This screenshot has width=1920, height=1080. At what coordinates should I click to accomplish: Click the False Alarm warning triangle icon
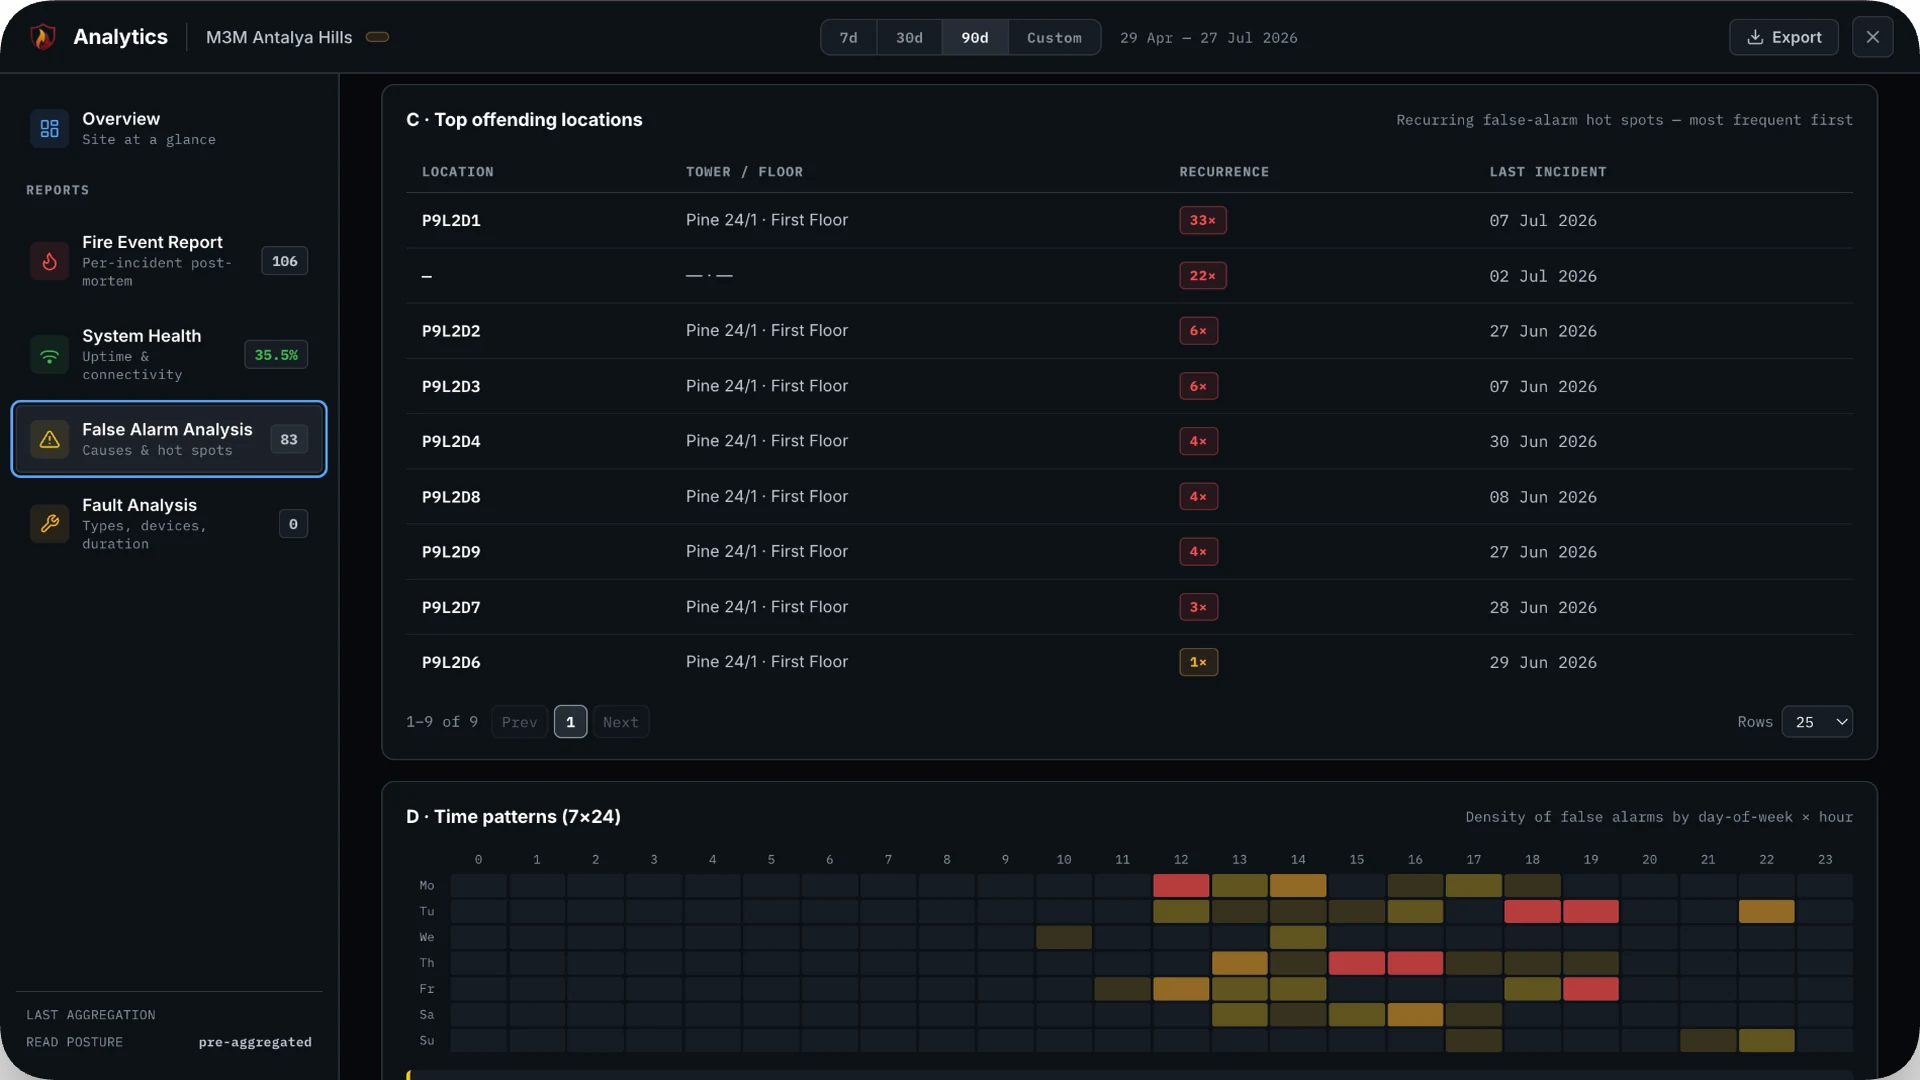(x=49, y=439)
